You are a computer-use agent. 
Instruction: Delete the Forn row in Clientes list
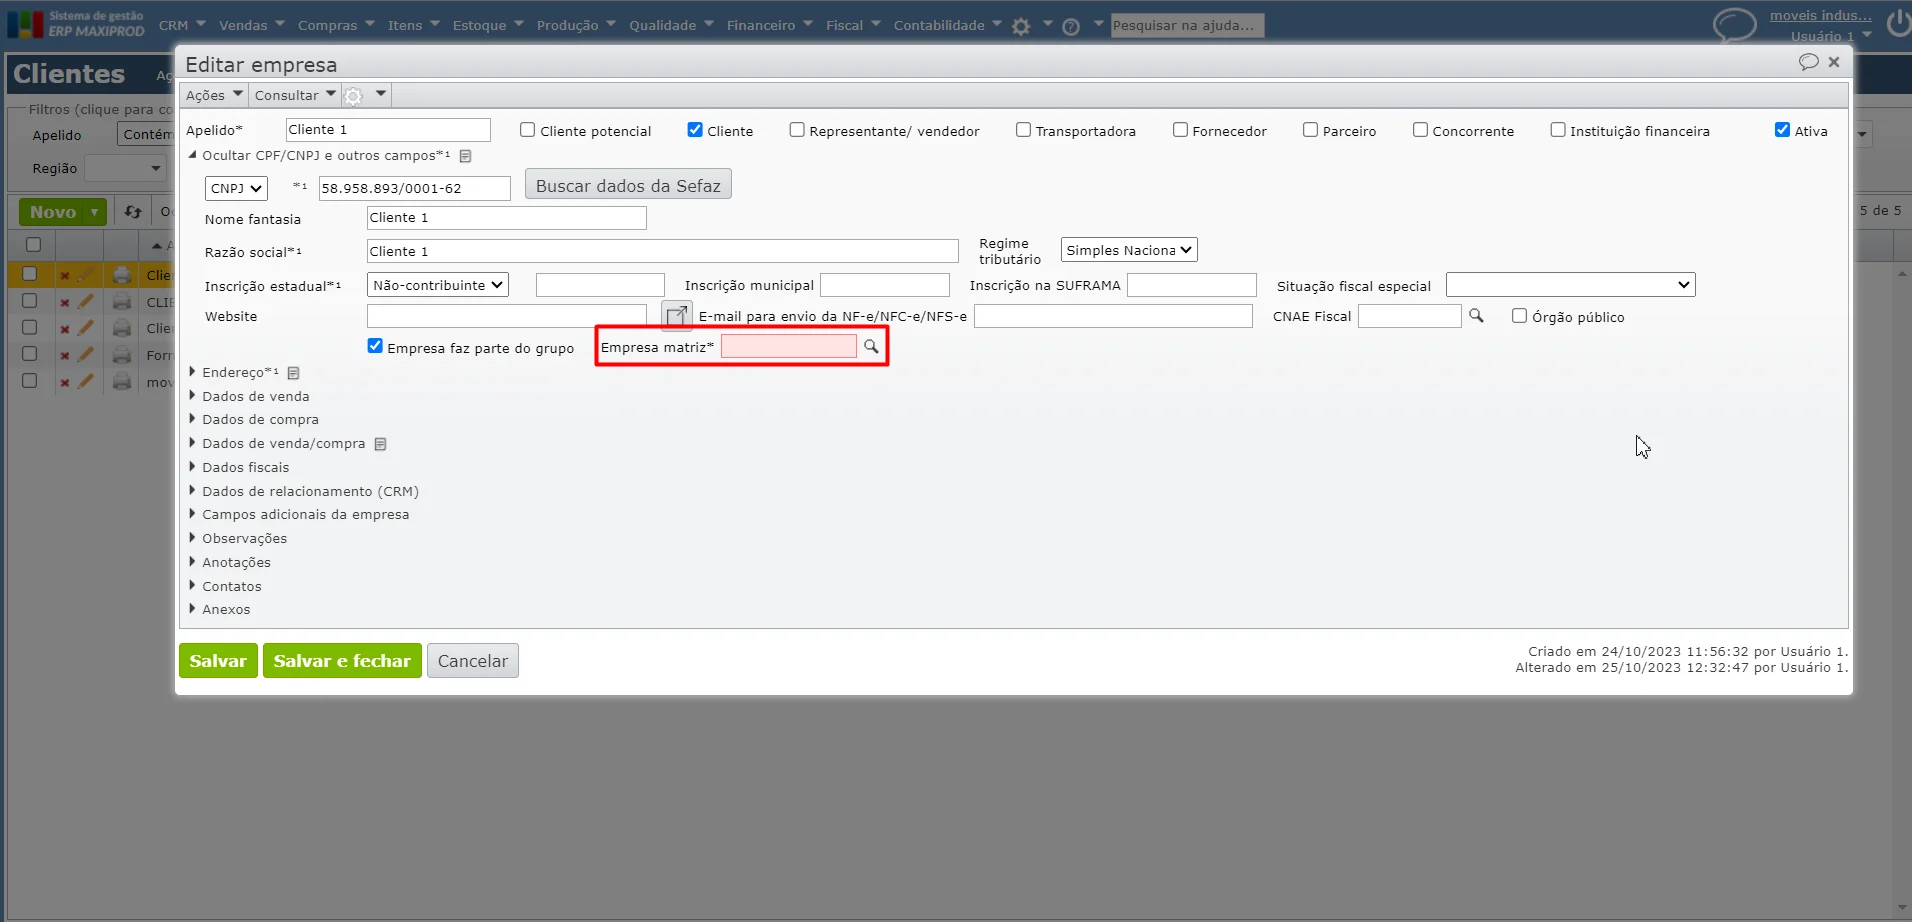pos(65,355)
